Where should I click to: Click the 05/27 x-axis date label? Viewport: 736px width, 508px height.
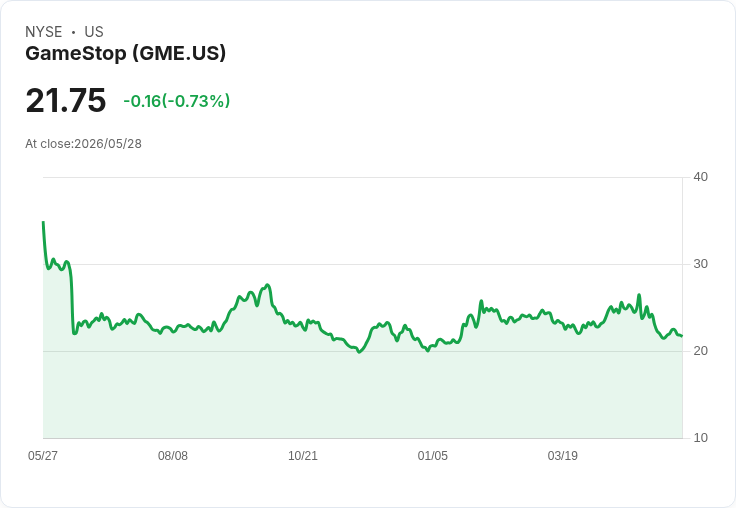[43, 455]
